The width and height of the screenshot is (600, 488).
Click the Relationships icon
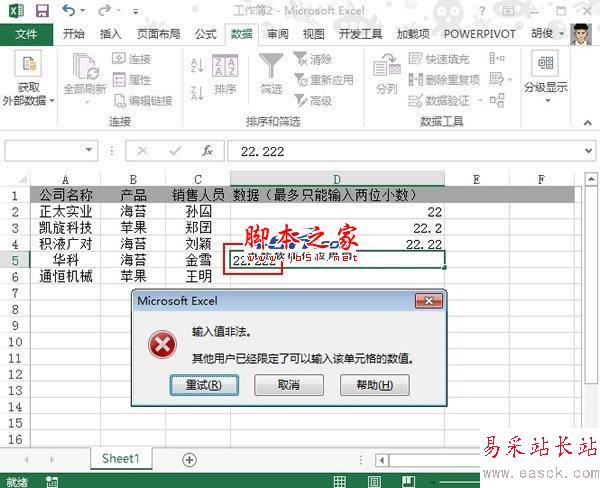(x=497, y=101)
